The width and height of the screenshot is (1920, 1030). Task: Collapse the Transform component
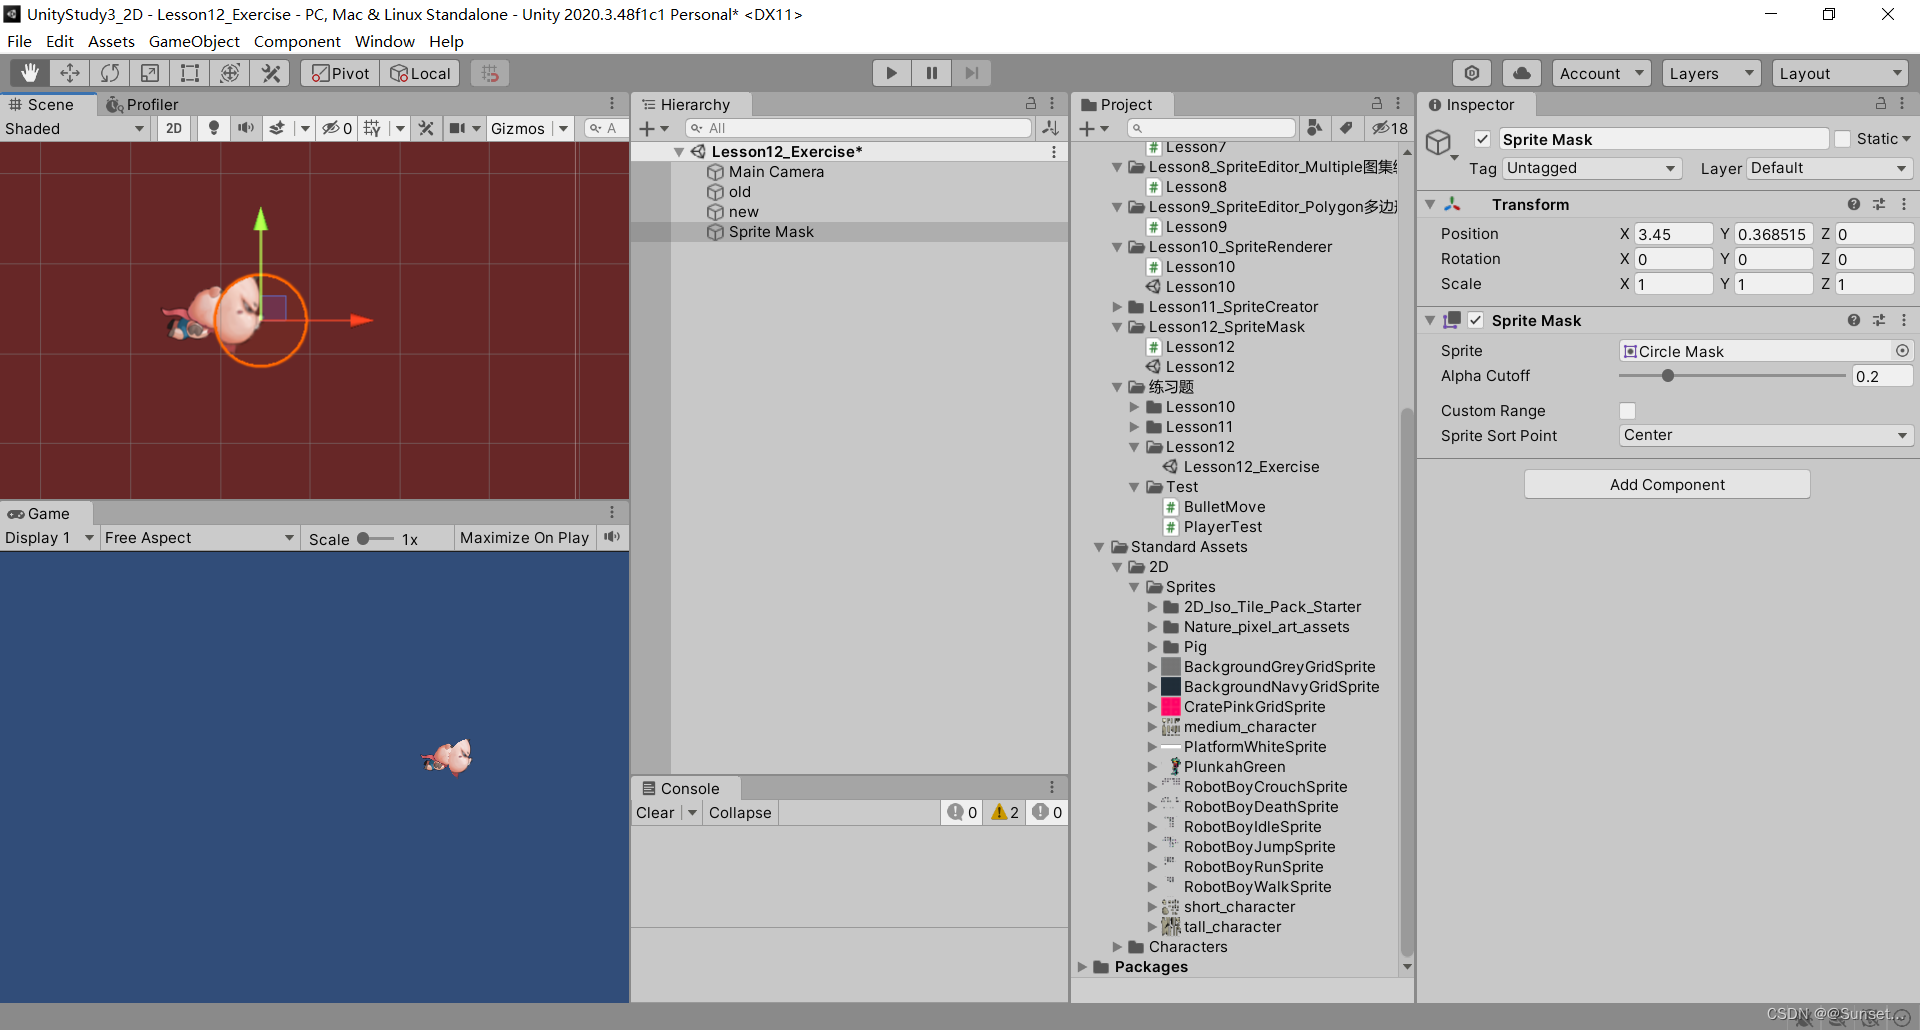coord(1430,204)
